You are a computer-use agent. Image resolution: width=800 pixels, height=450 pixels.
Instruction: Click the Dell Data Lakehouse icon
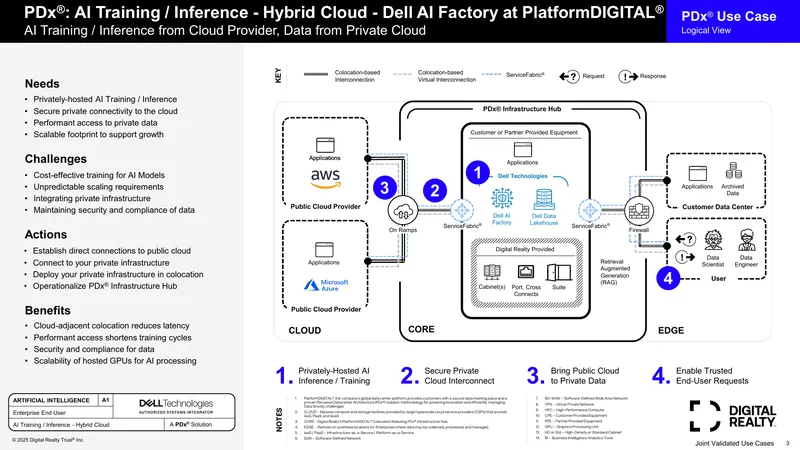tap(544, 199)
